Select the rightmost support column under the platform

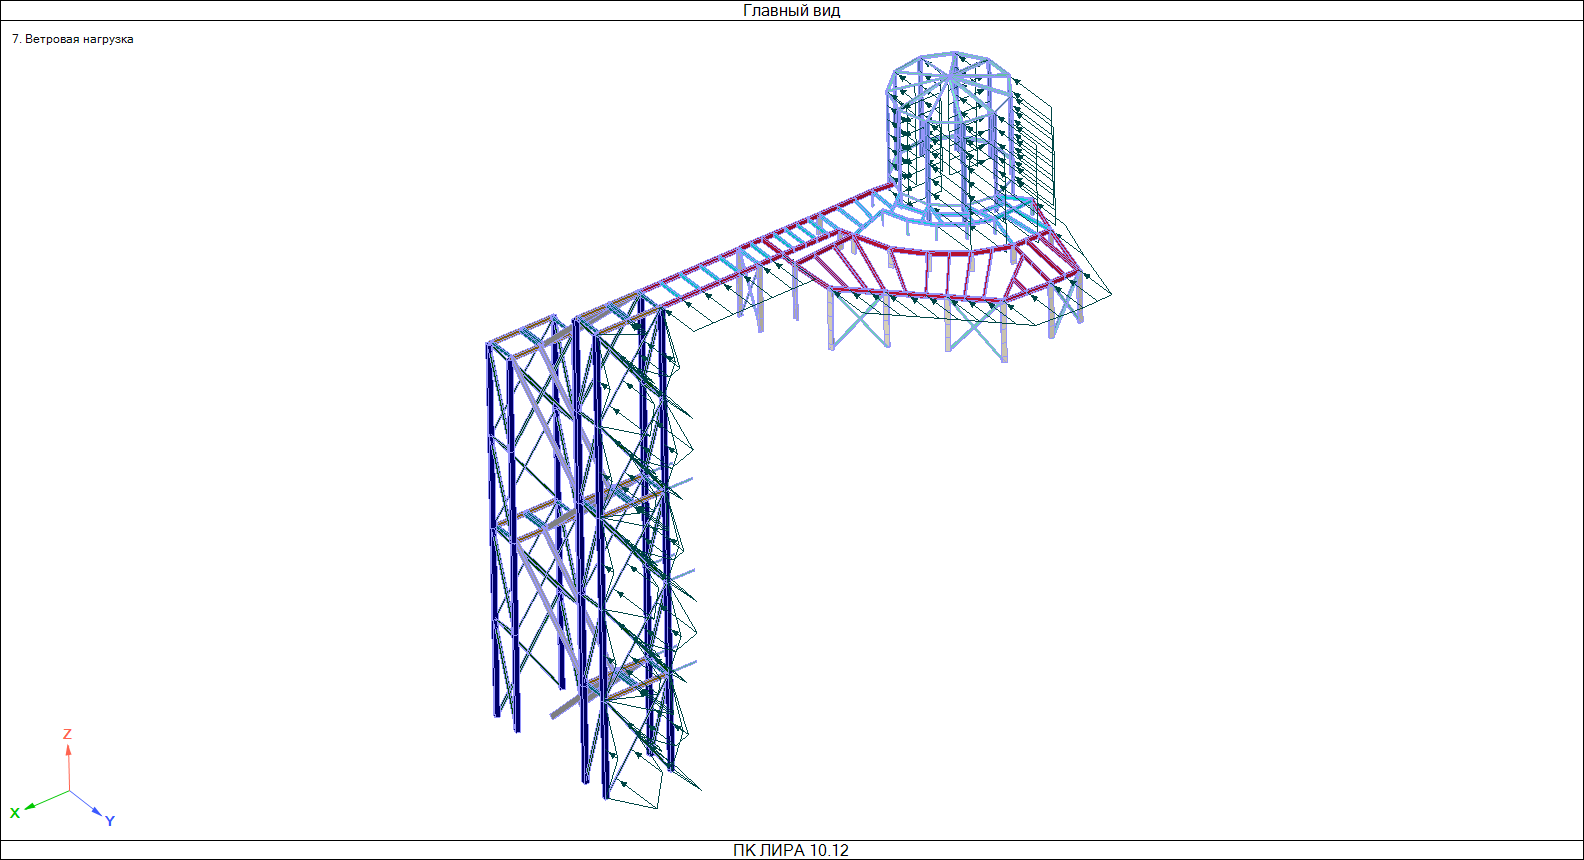pyautogui.click(x=1078, y=300)
